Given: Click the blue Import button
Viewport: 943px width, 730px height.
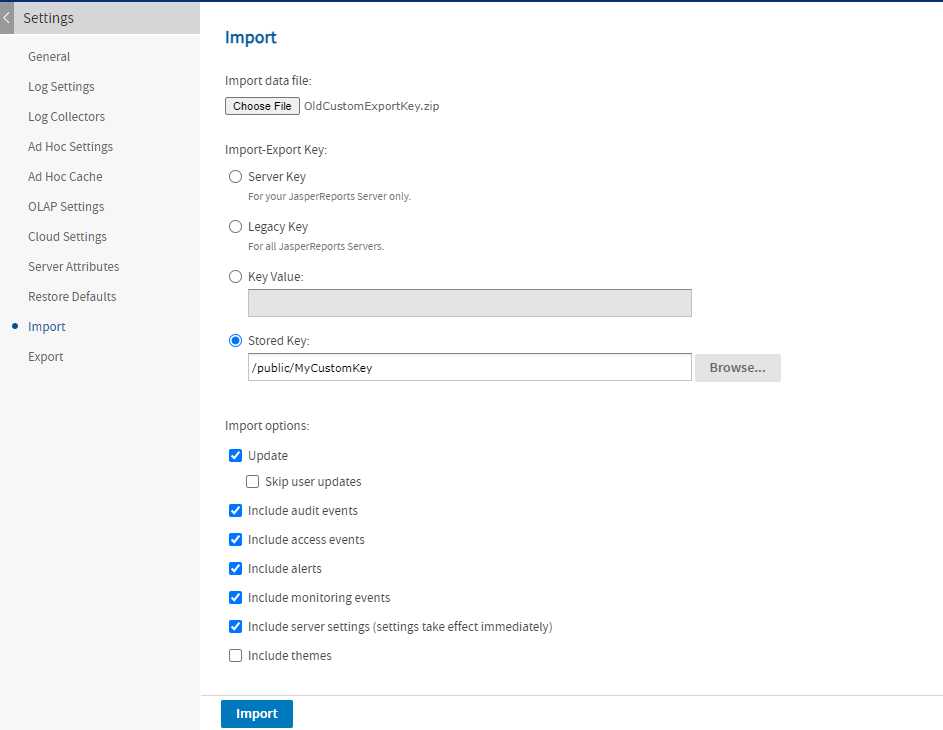Looking at the screenshot, I should point(257,714).
